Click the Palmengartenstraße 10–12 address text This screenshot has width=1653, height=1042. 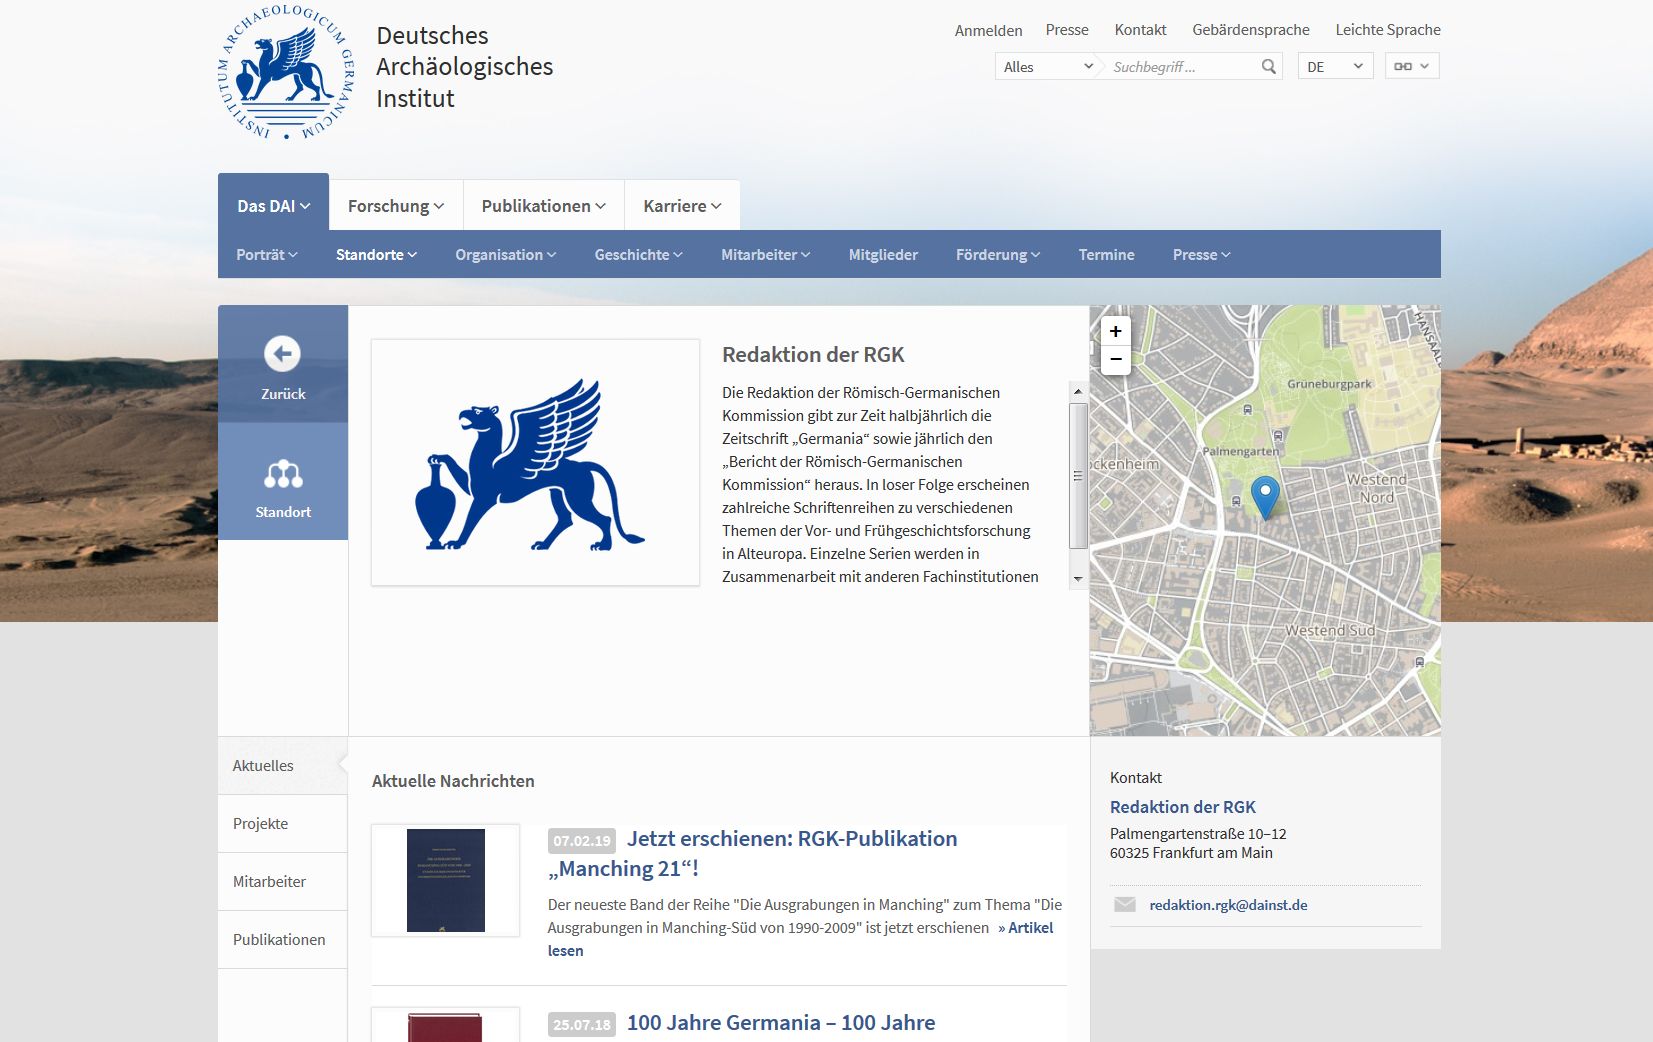(x=1198, y=834)
